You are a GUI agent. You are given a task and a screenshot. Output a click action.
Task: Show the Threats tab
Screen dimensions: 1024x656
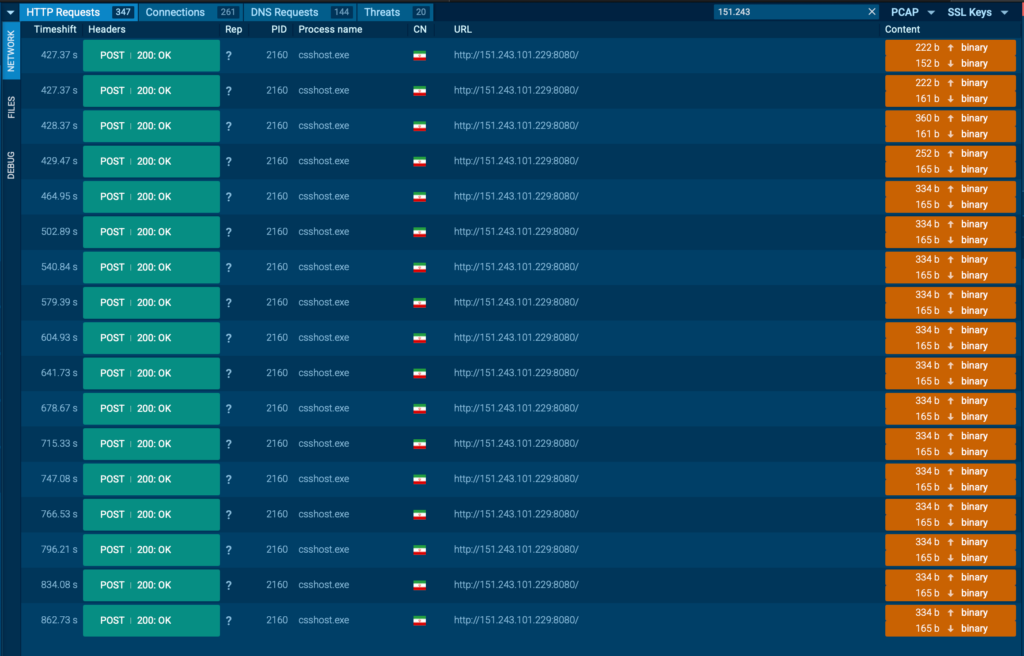382,12
